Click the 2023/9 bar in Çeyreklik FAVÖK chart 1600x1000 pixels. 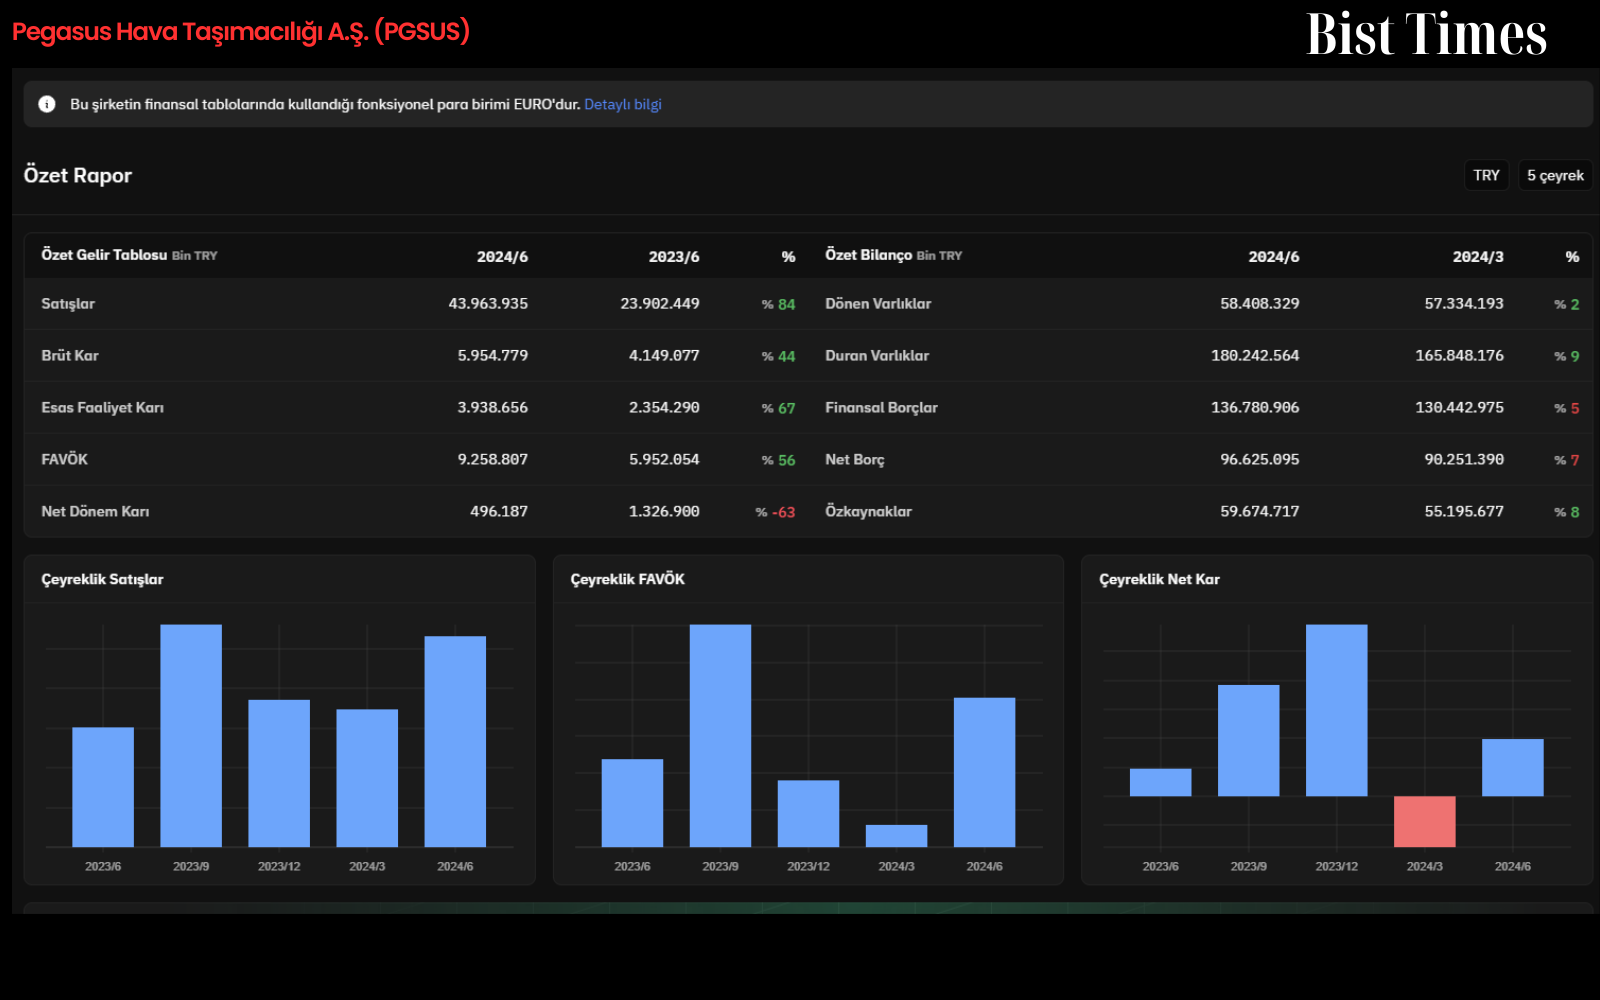720,736
